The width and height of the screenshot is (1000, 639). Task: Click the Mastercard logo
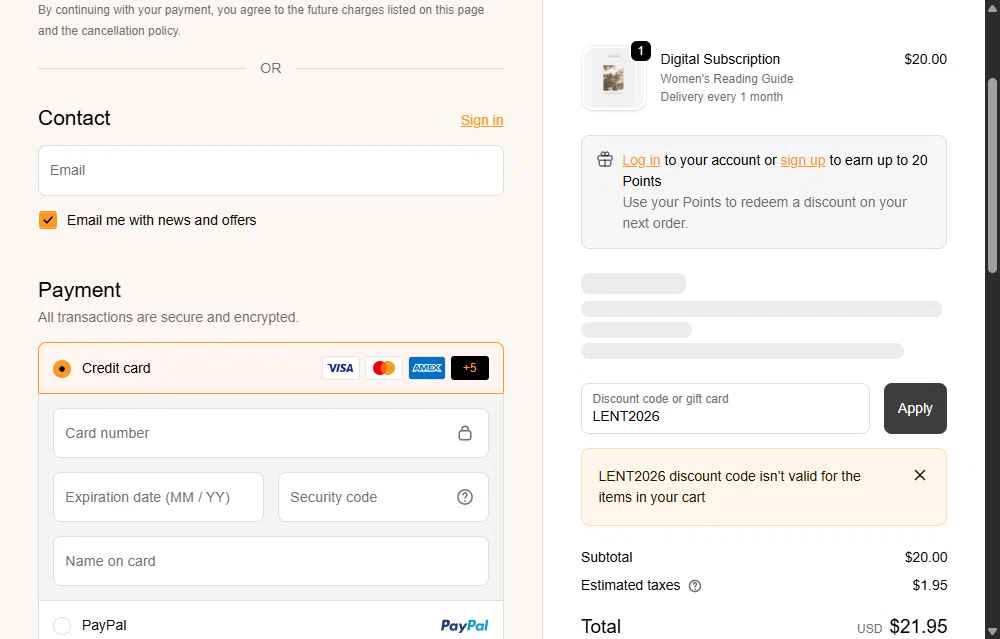click(x=384, y=368)
